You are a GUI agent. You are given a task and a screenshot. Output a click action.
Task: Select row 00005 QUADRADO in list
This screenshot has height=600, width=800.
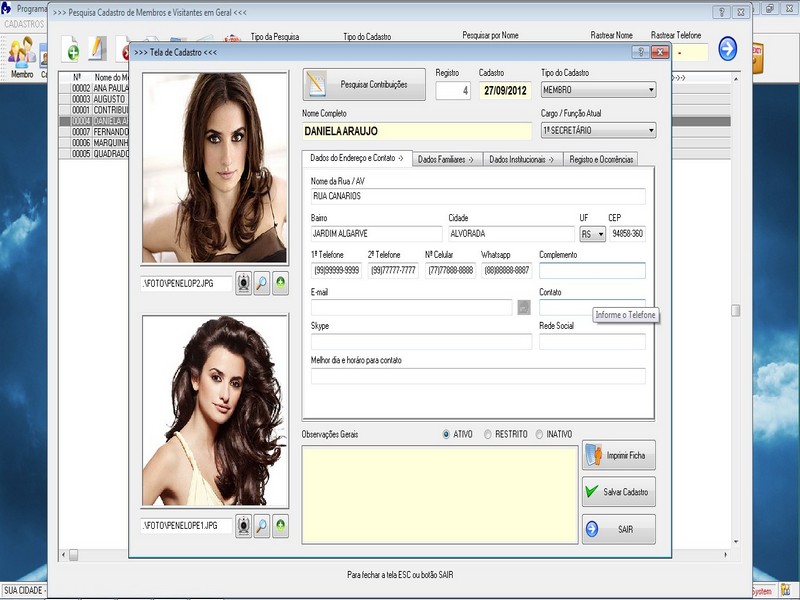94,154
